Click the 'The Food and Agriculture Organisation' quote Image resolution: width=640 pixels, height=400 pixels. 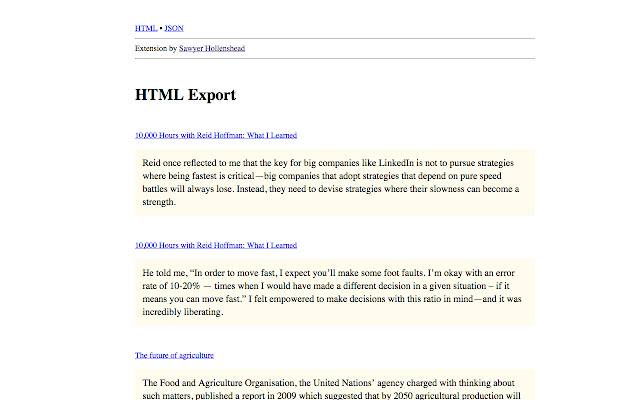[335, 385]
